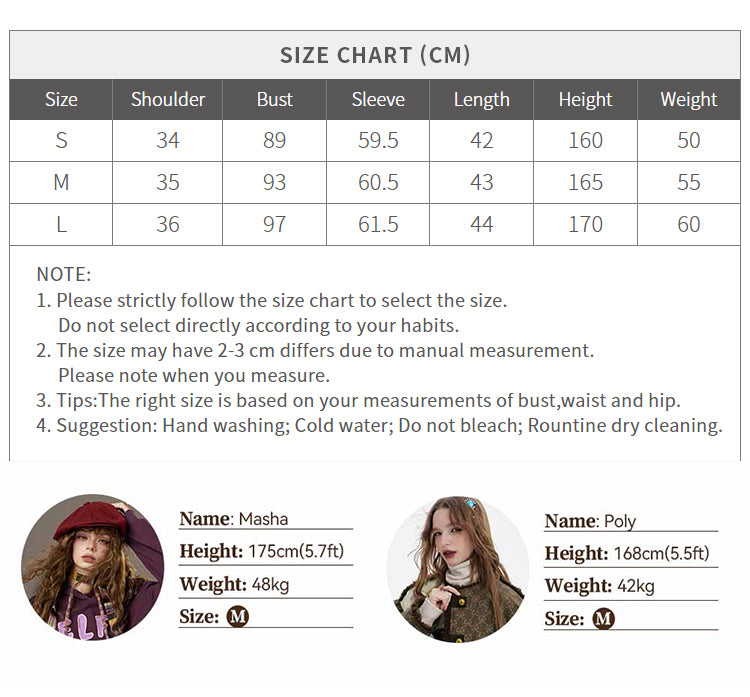Screen dimensions: 750x697
Task: Click the 89 bust value for size S
Action: 274,141
